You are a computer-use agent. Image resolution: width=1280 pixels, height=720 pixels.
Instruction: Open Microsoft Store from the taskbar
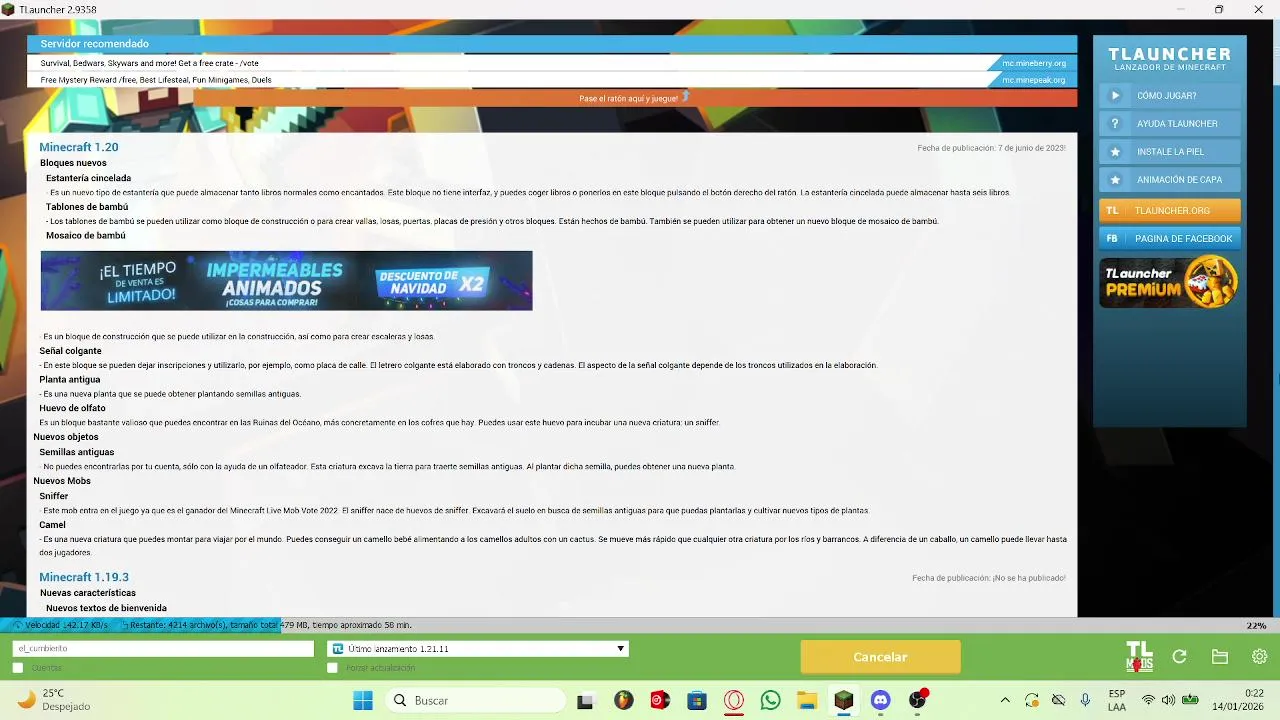click(x=697, y=700)
